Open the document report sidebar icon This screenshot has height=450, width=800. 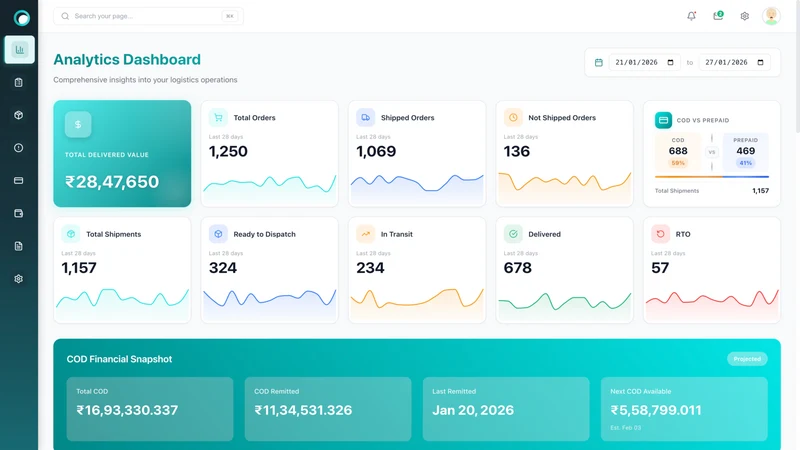coord(19,246)
